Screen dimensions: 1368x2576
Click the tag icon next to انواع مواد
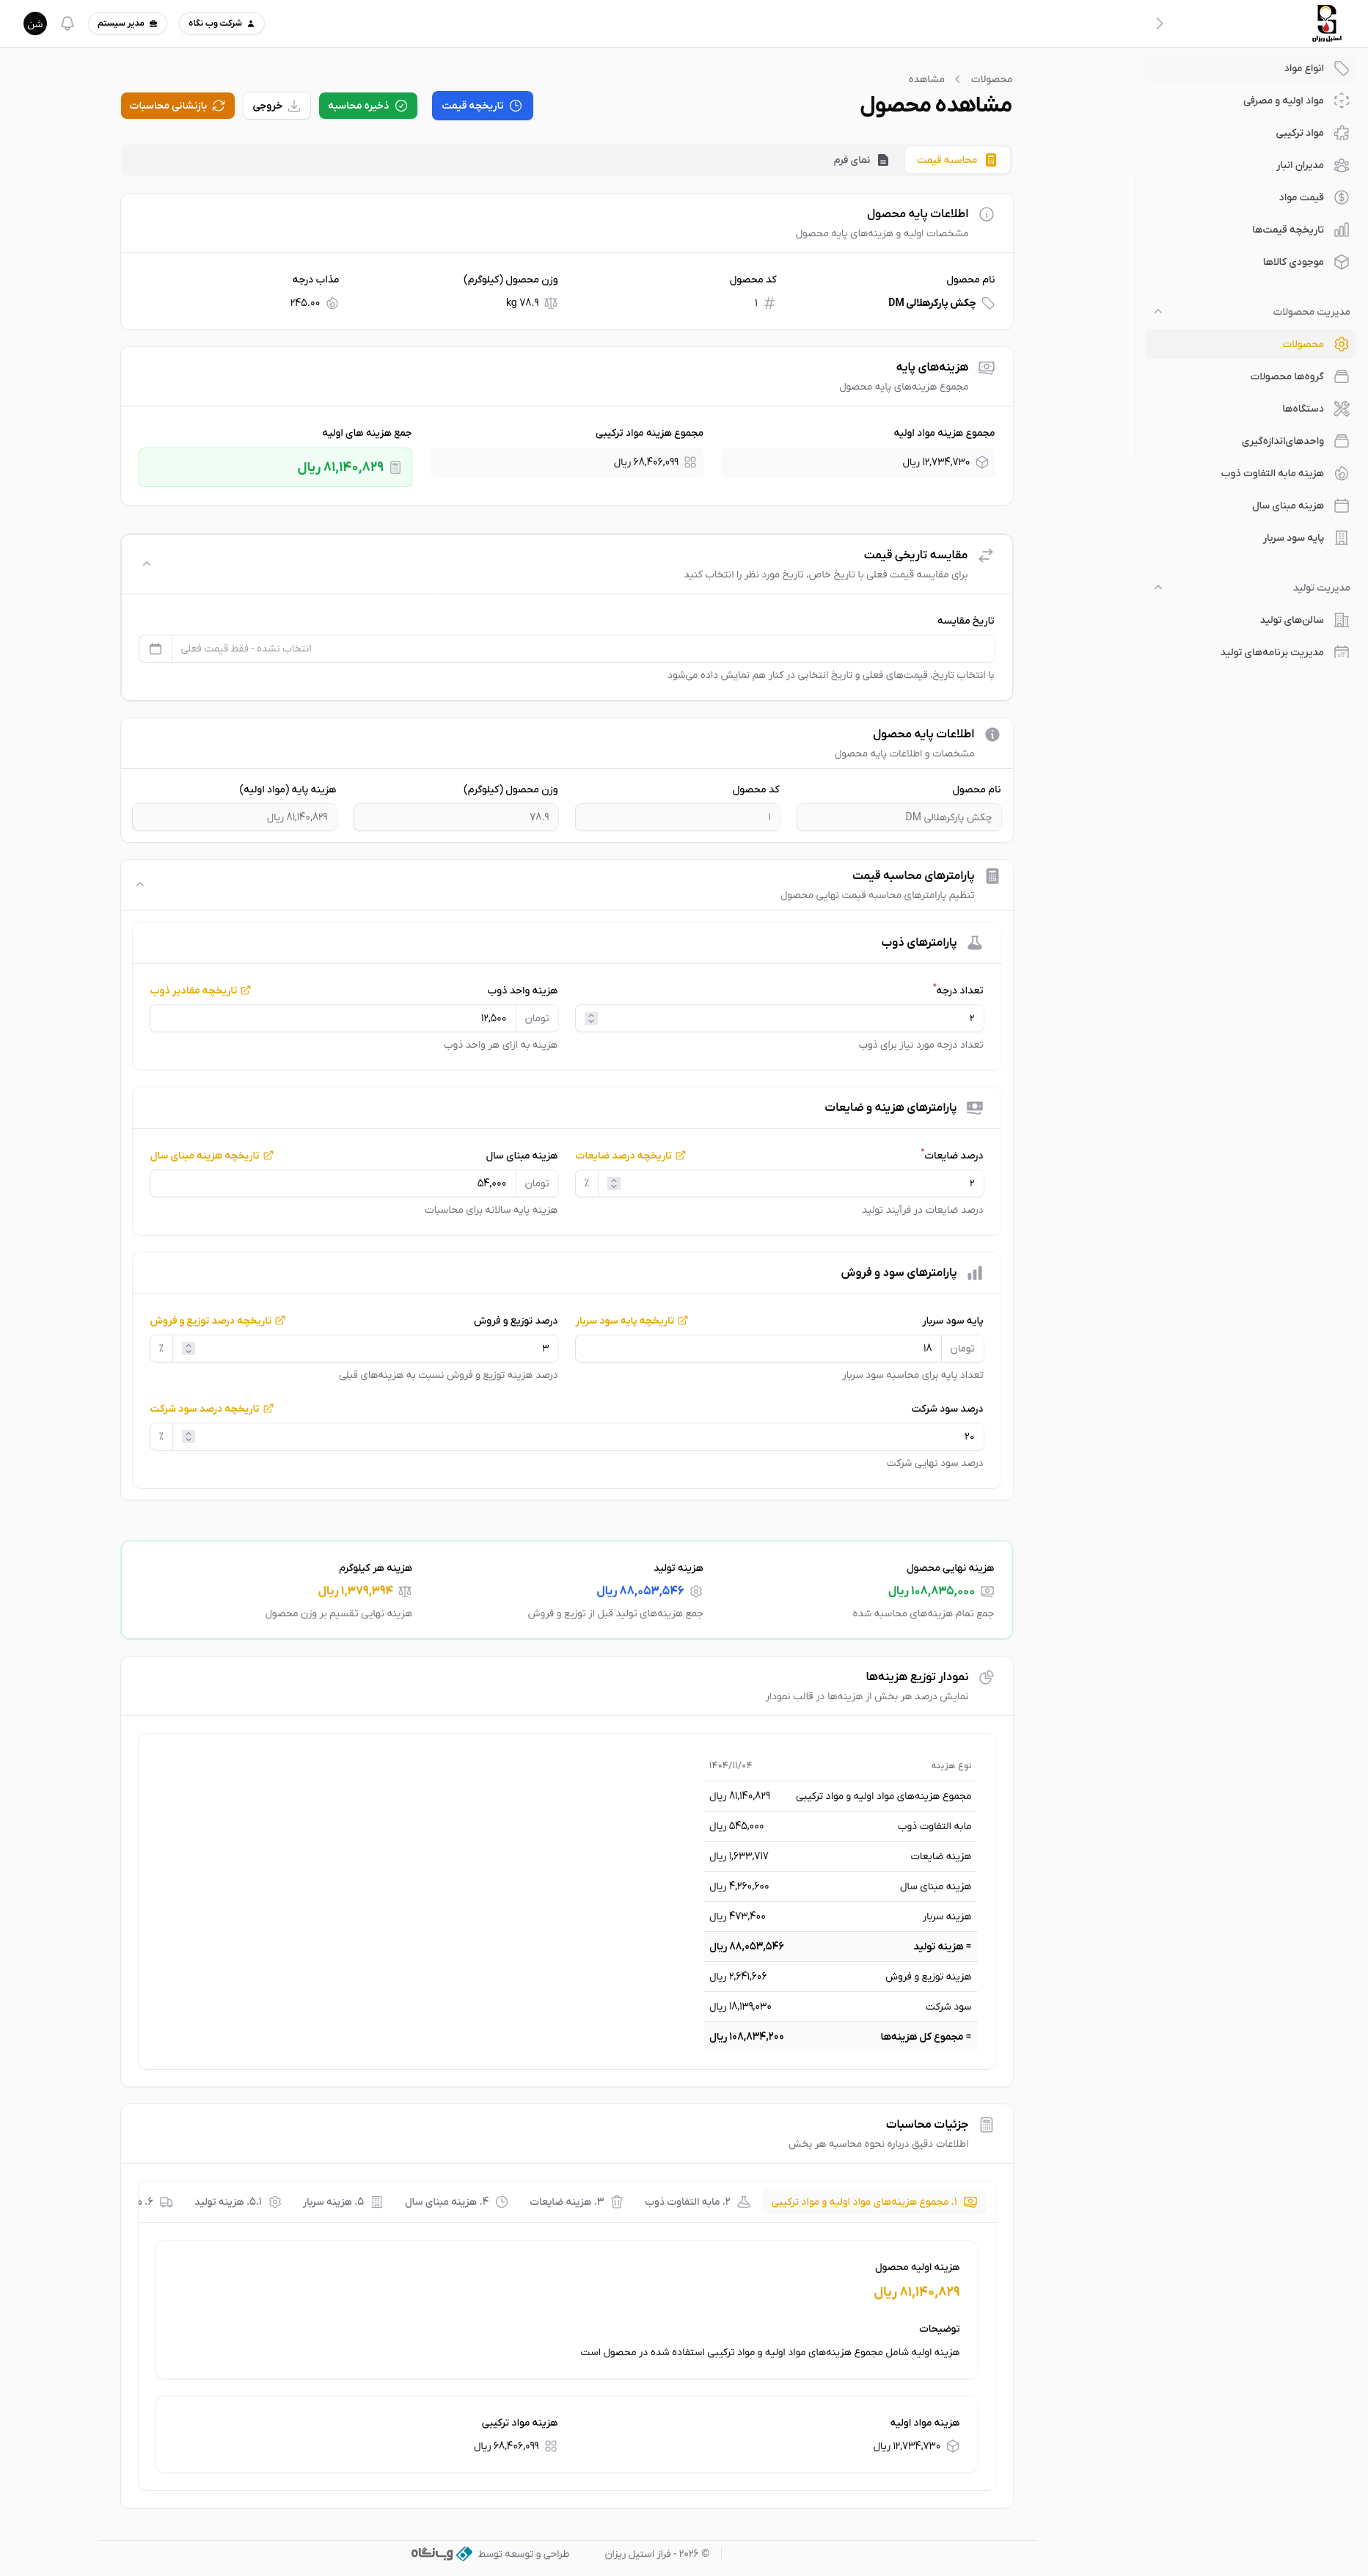(1341, 68)
